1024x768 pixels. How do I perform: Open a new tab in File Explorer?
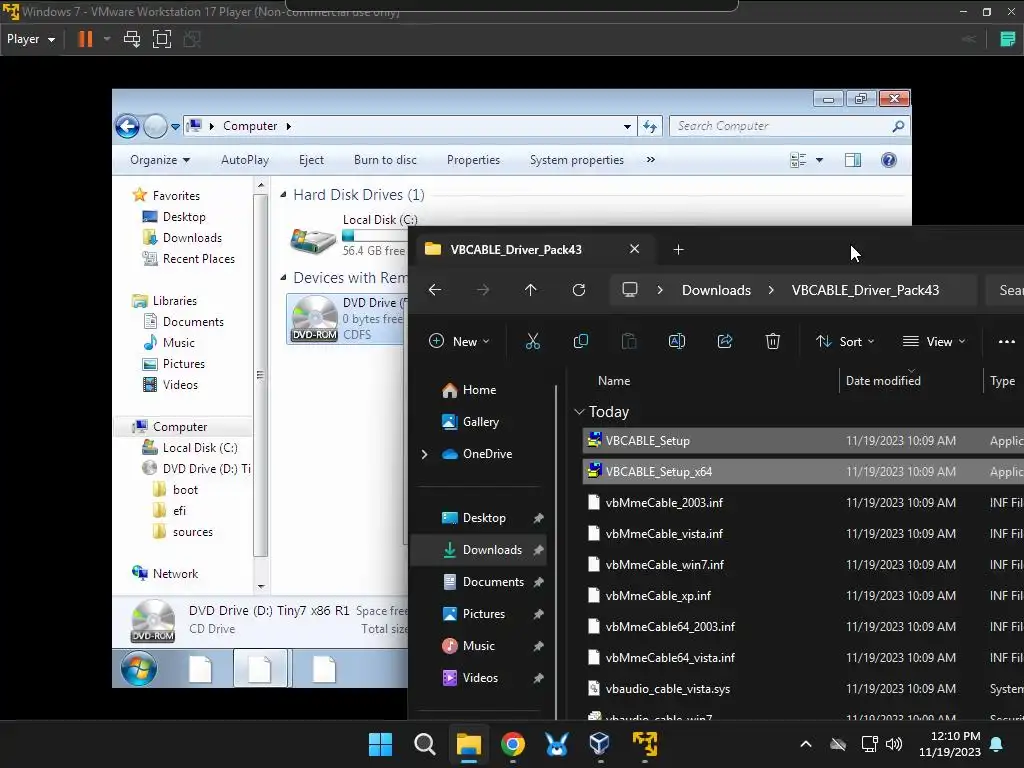coord(679,249)
